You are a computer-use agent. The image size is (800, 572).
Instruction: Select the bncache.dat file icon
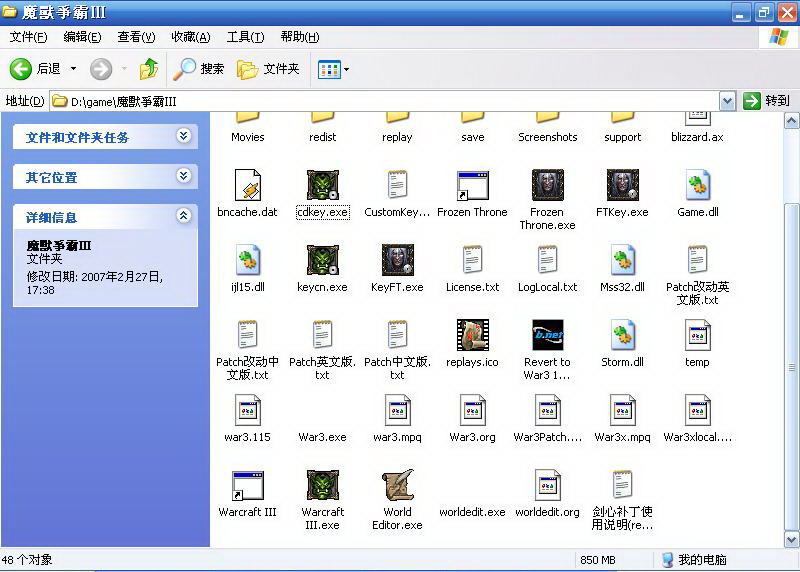tap(247, 185)
